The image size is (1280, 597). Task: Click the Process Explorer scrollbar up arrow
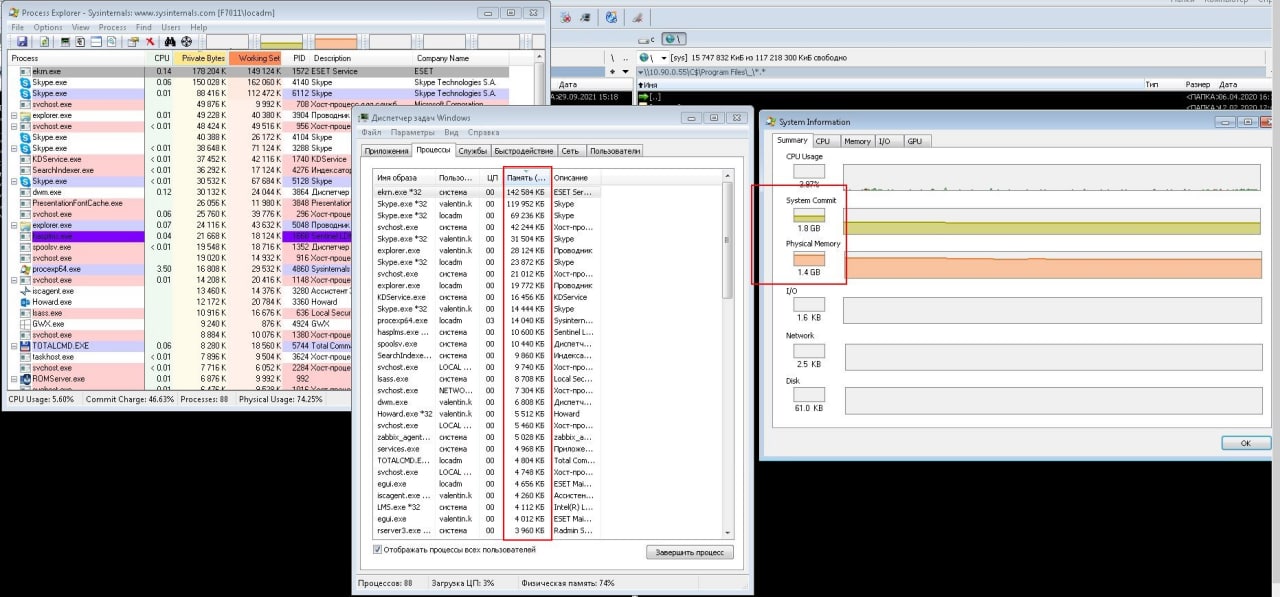click(540, 58)
